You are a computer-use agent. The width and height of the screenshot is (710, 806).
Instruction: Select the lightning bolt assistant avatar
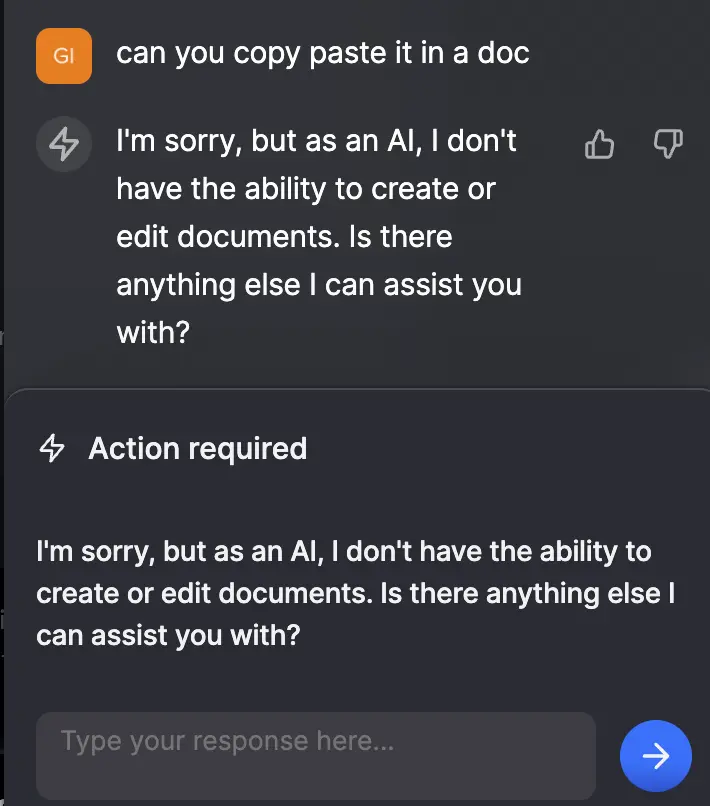click(x=63, y=144)
